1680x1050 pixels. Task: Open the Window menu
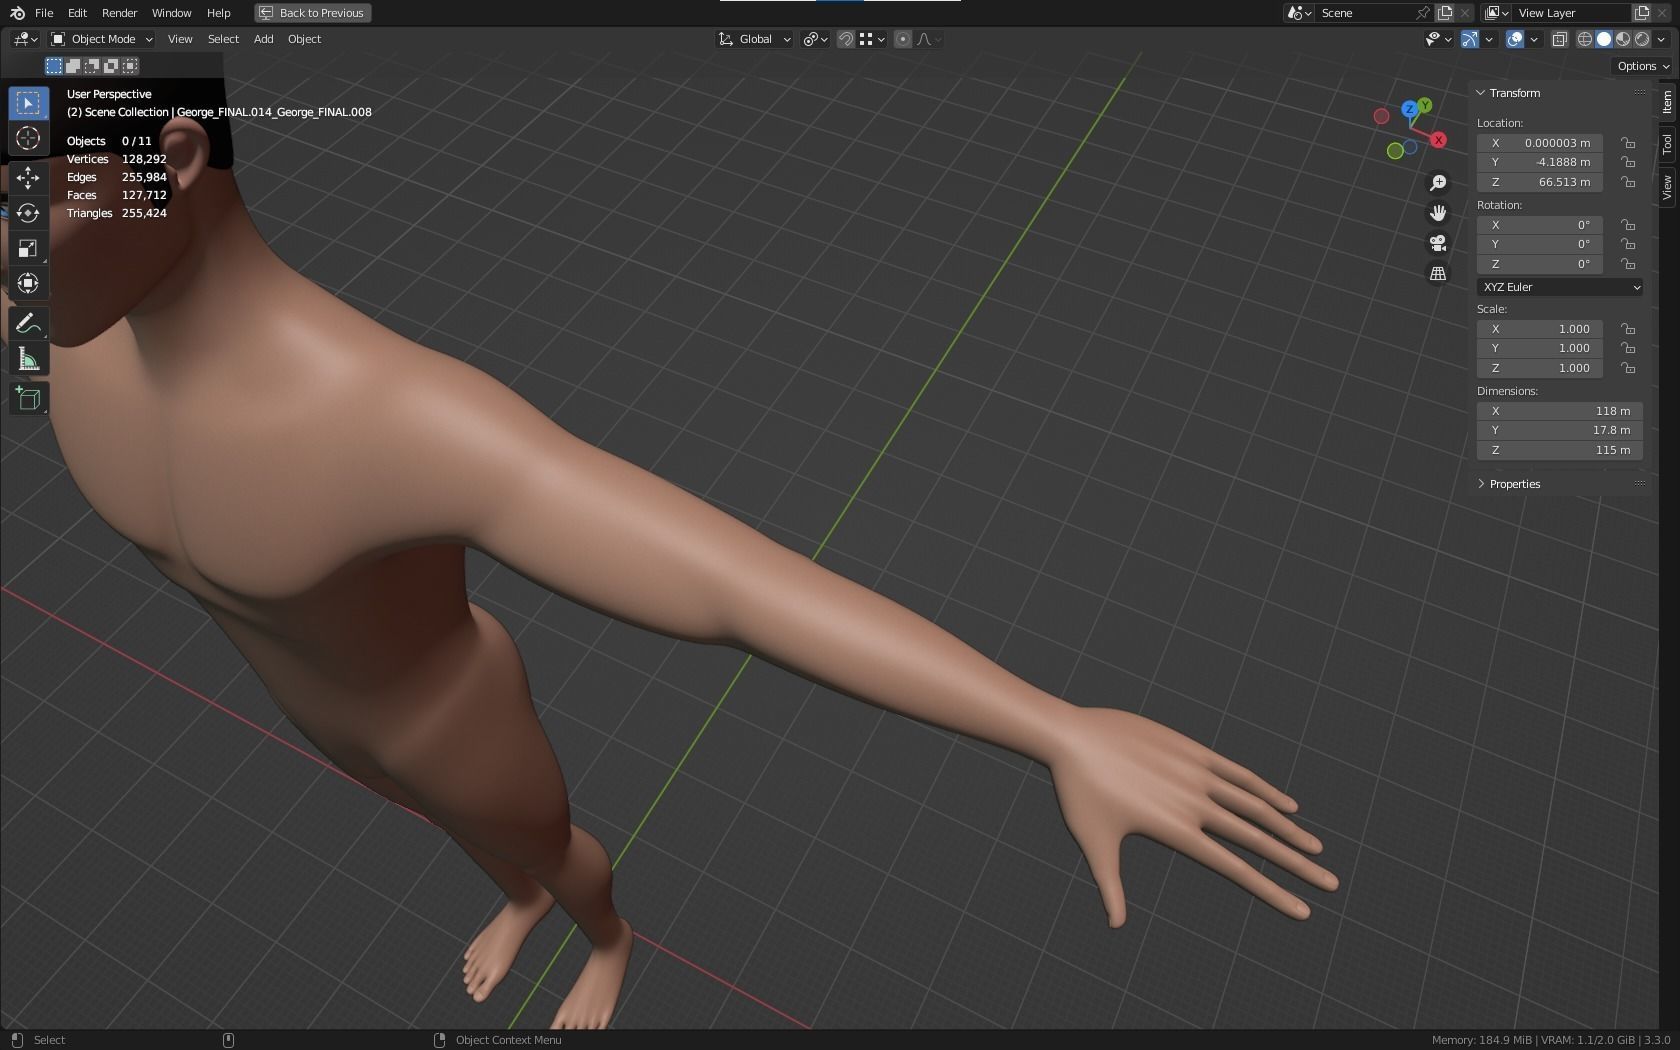coord(171,13)
